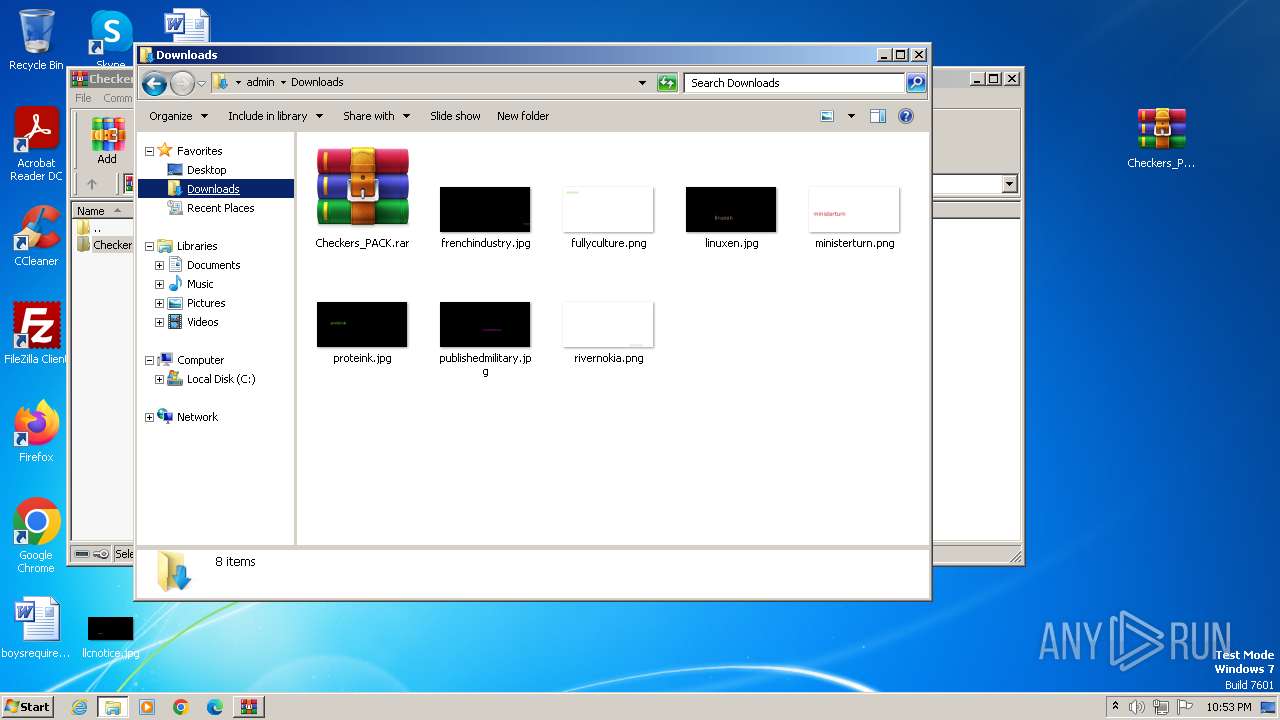Open the view options dropdown arrow
Viewport: 1280px width, 720px height.
point(851,116)
